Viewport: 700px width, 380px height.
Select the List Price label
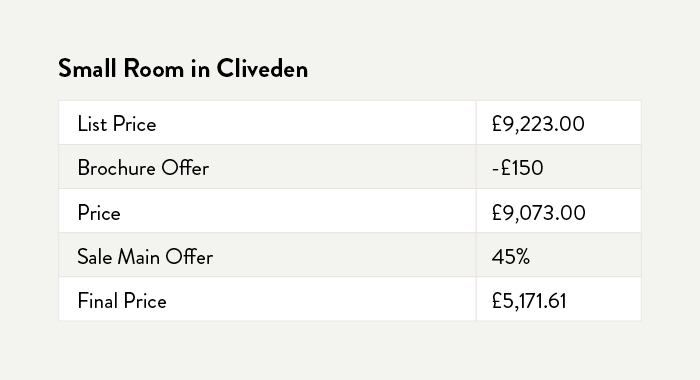[117, 124]
